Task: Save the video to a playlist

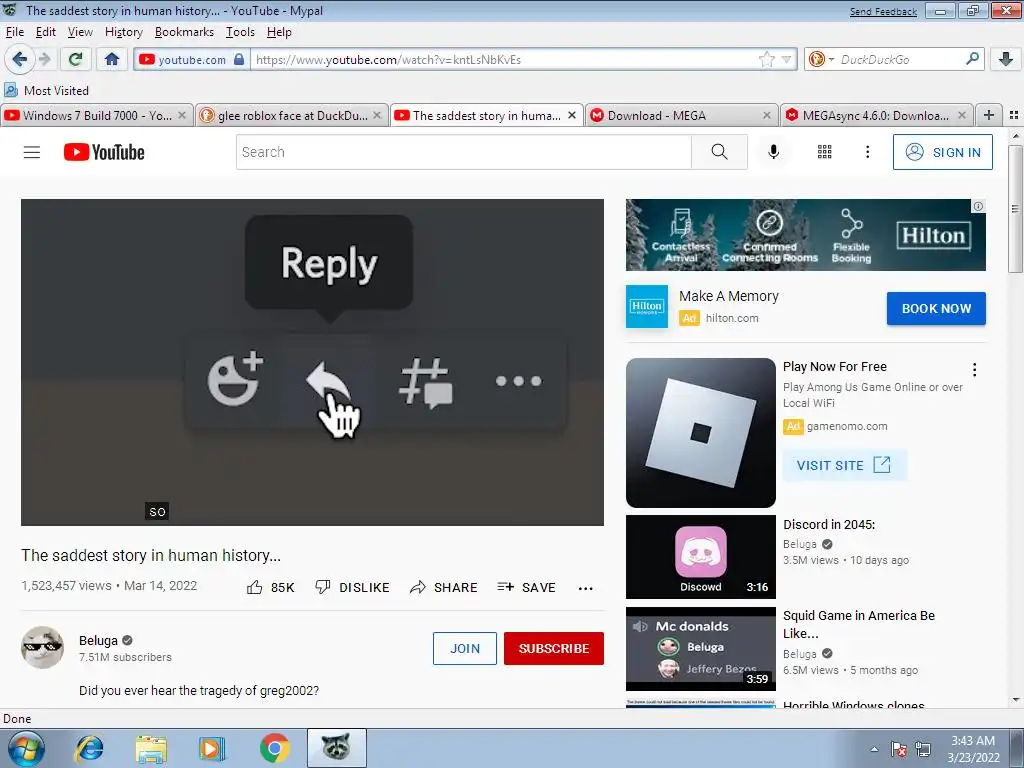Action: click(x=526, y=587)
